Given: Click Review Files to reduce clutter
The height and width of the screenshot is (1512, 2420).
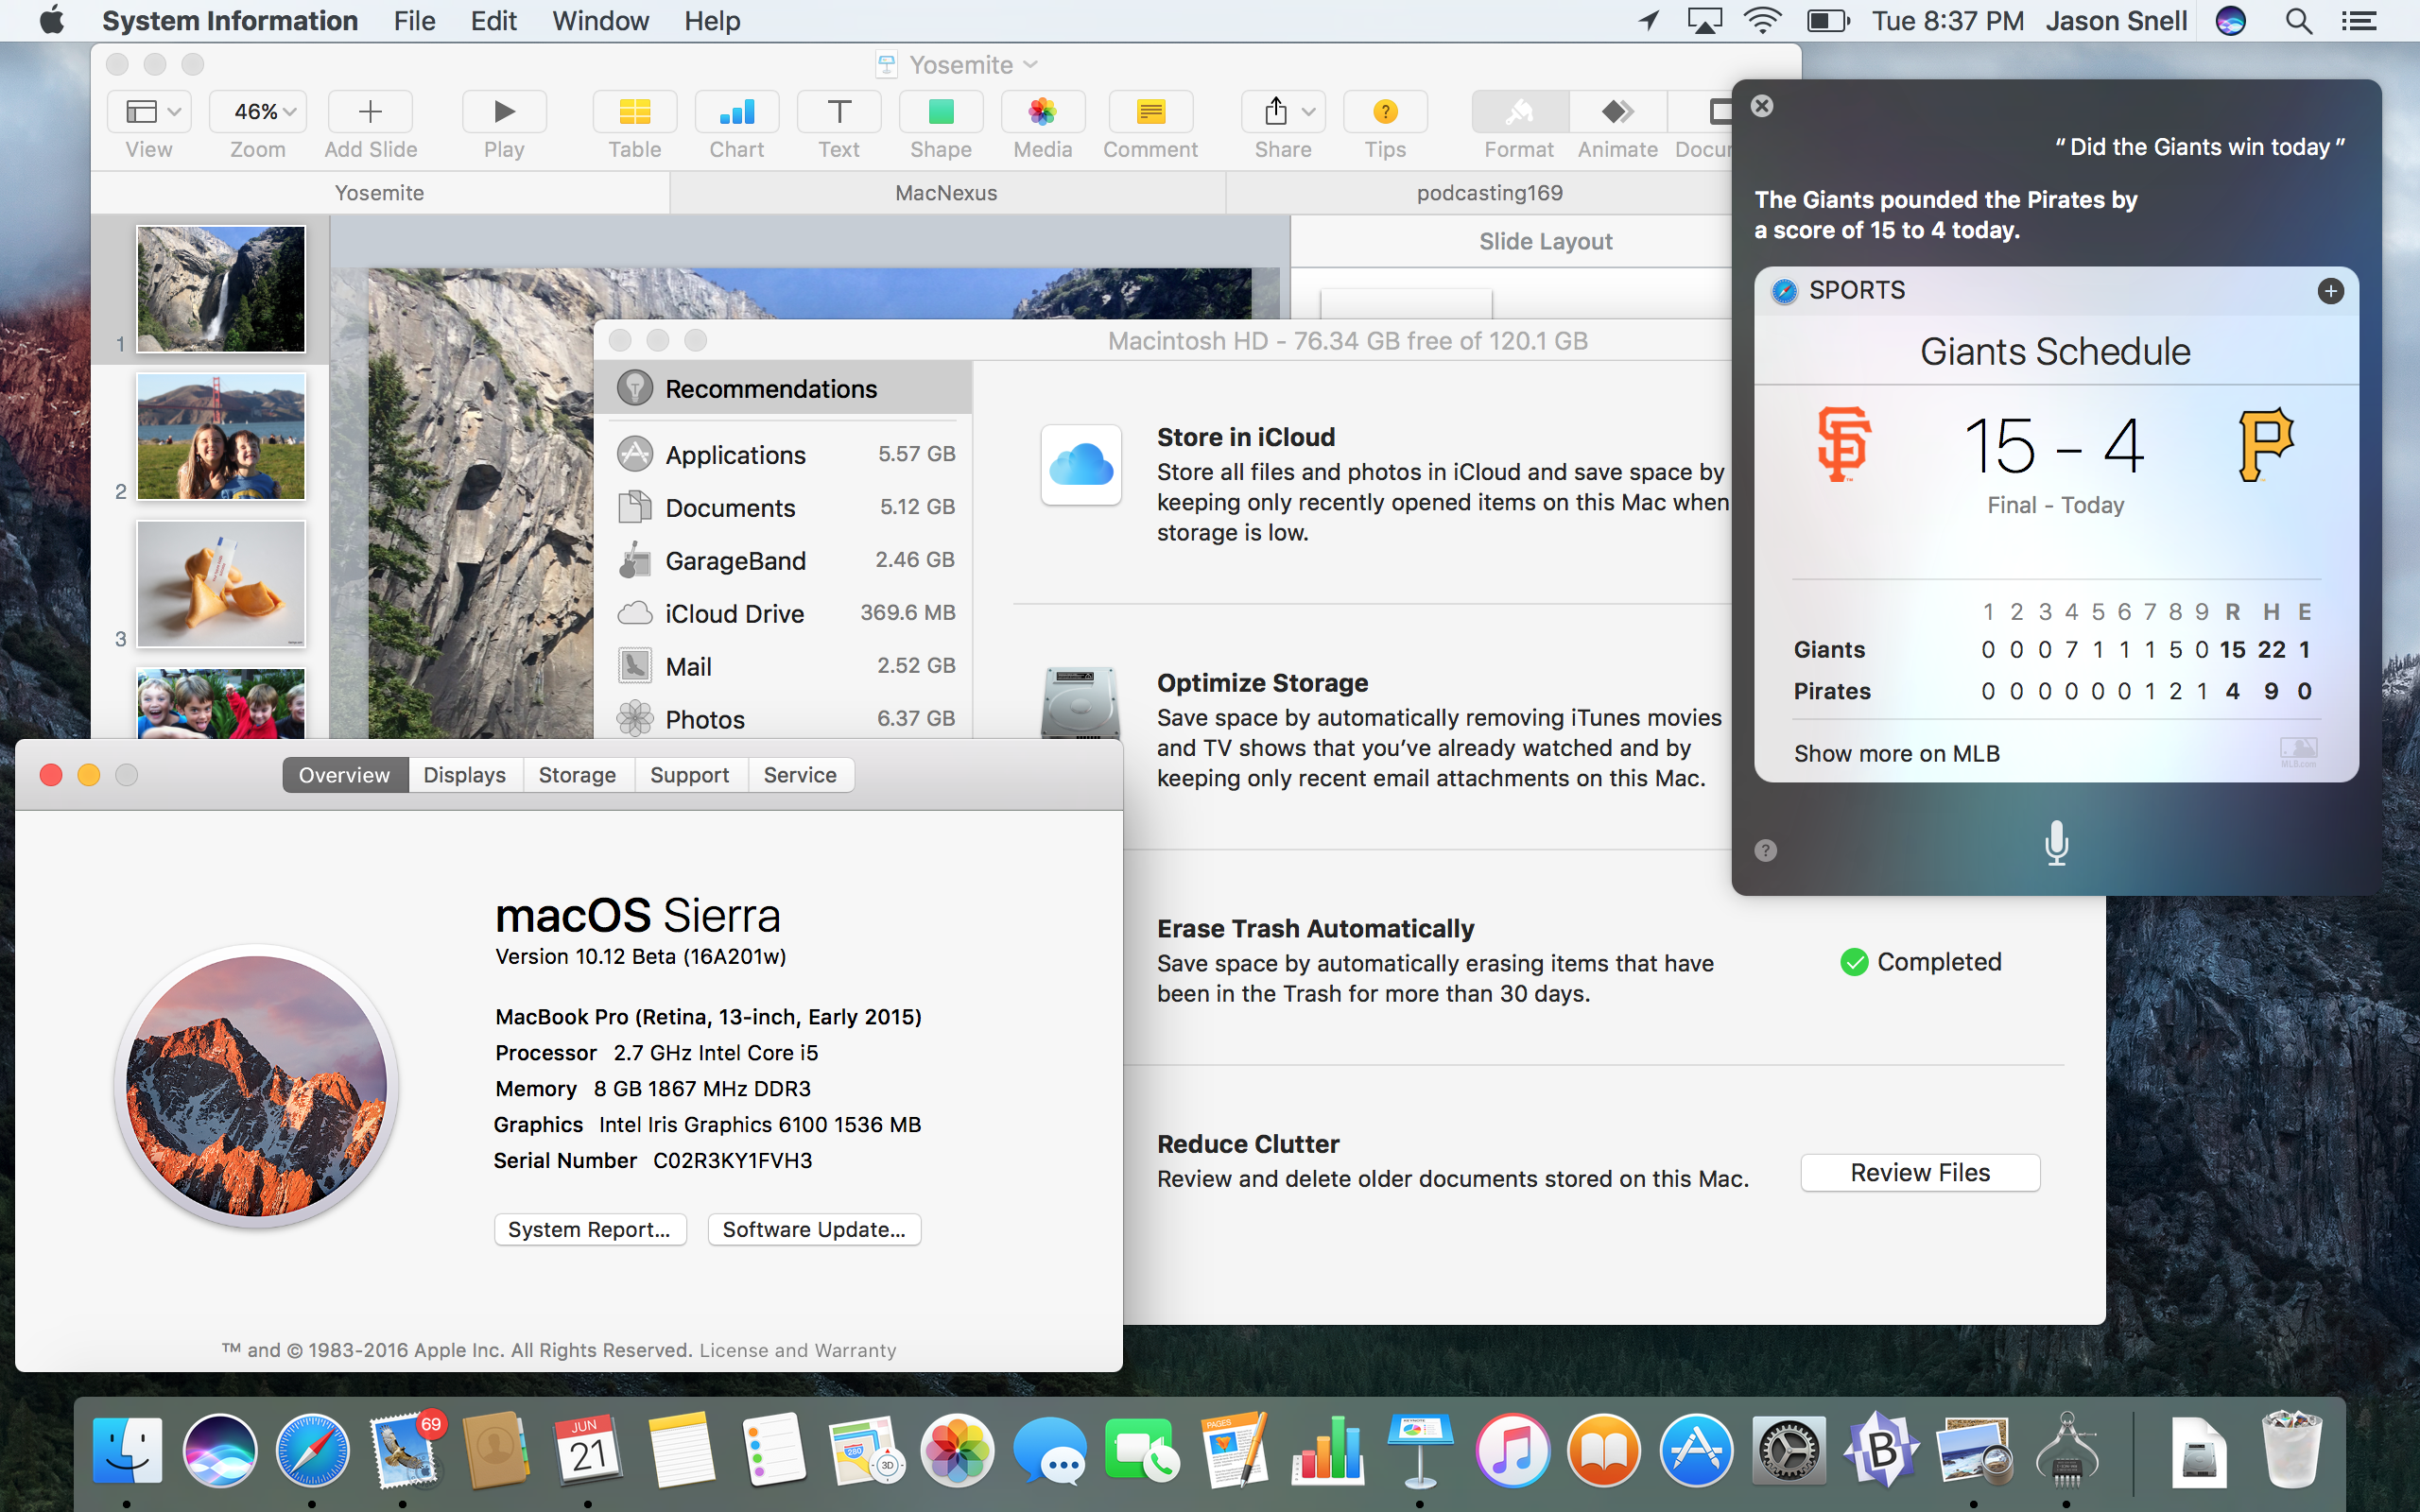Looking at the screenshot, I should click(x=1920, y=1173).
